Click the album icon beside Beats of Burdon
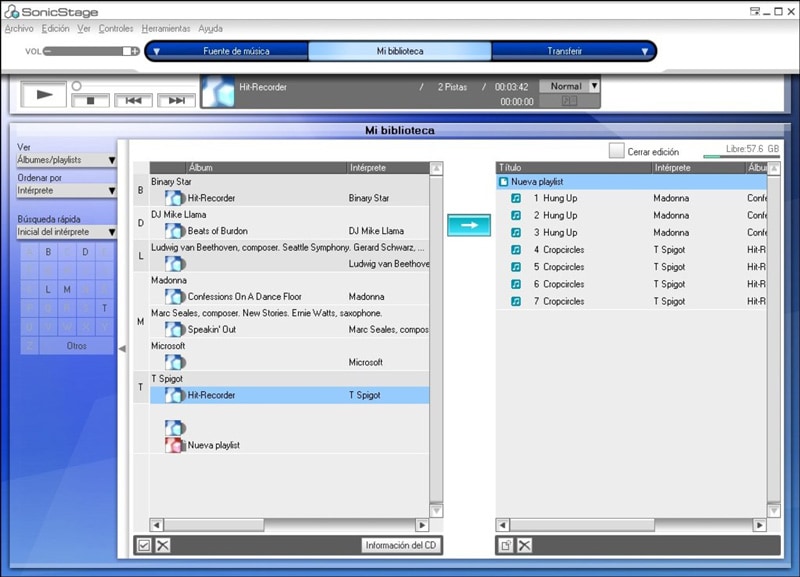800x577 pixels. pyautogui.click(x=174, y=231)
